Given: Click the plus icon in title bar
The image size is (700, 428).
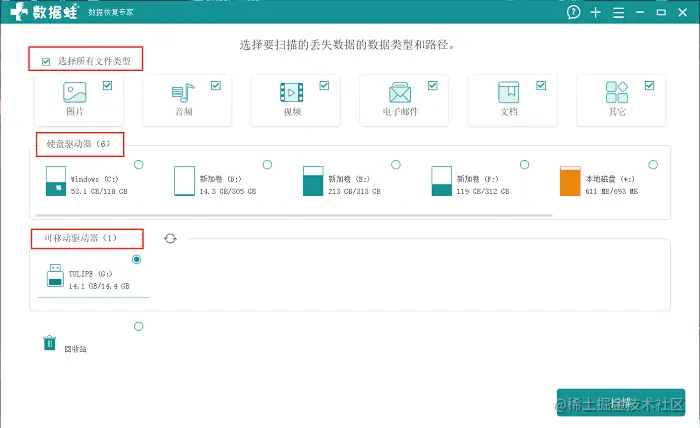Looking at the screenshot, I should [x=596, y=12].
